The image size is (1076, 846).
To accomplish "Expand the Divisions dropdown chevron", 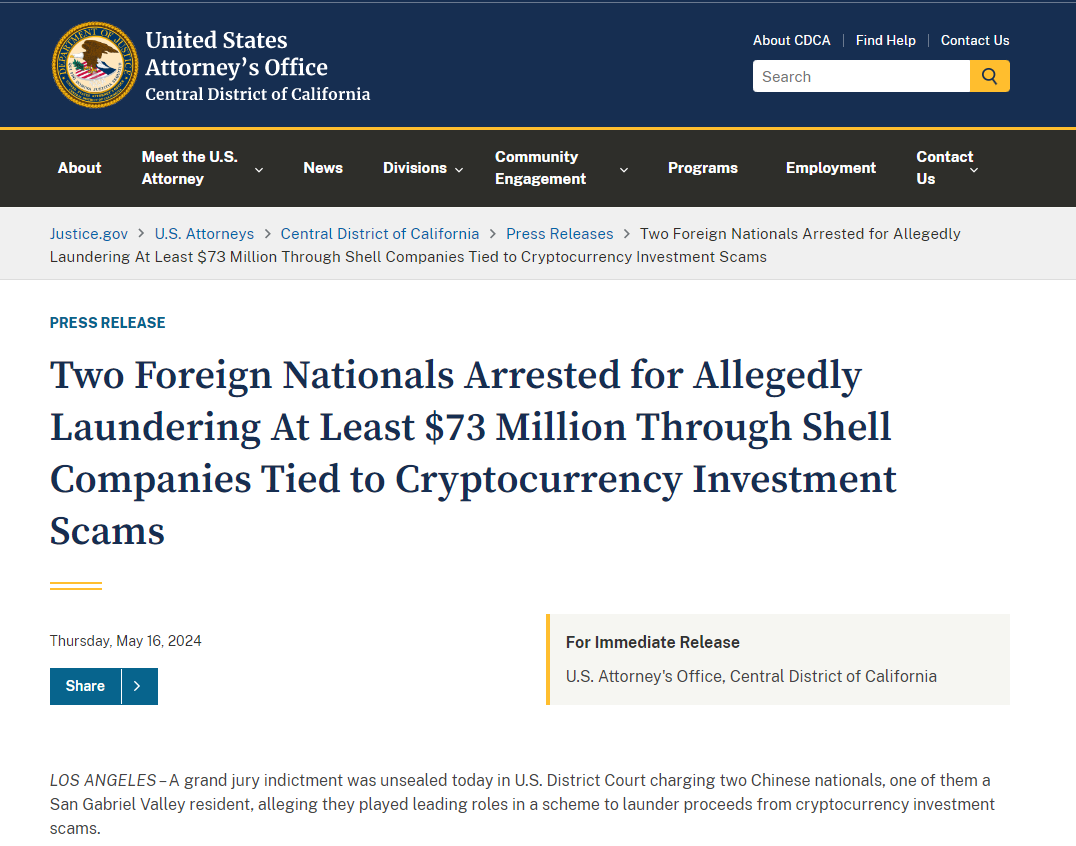I will coord(459,169).
